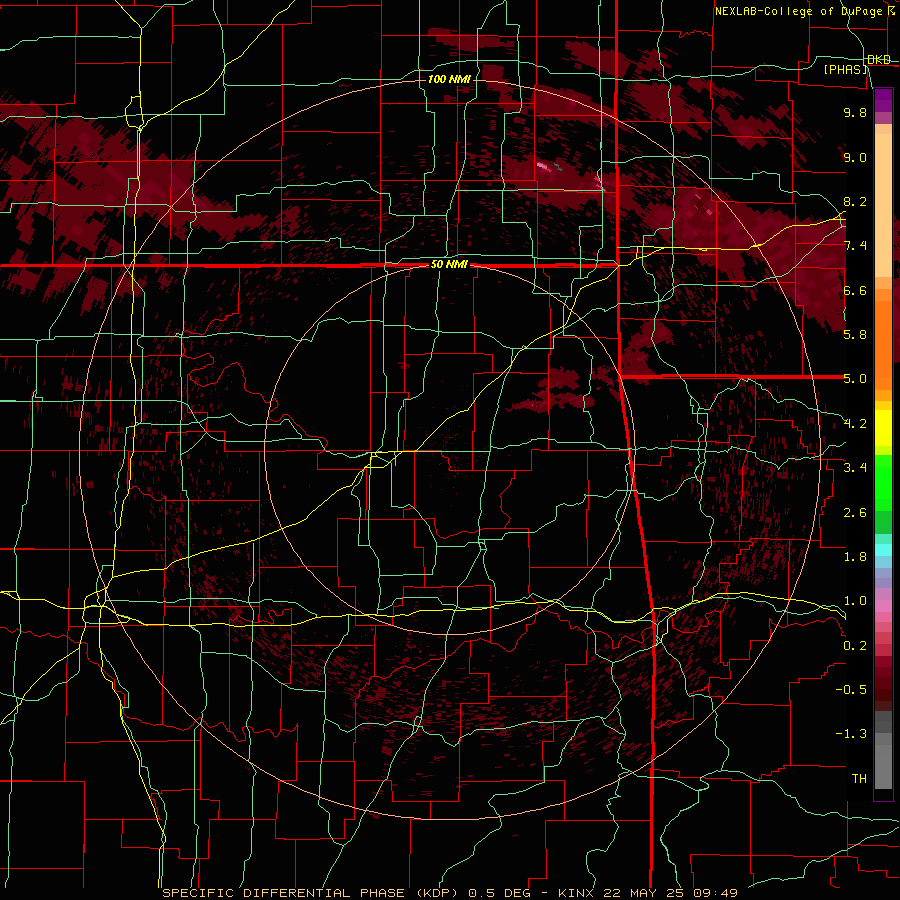Select the 3.4 value on color scale
This screenshot has width=900, height=900.
tap(855, 468)
